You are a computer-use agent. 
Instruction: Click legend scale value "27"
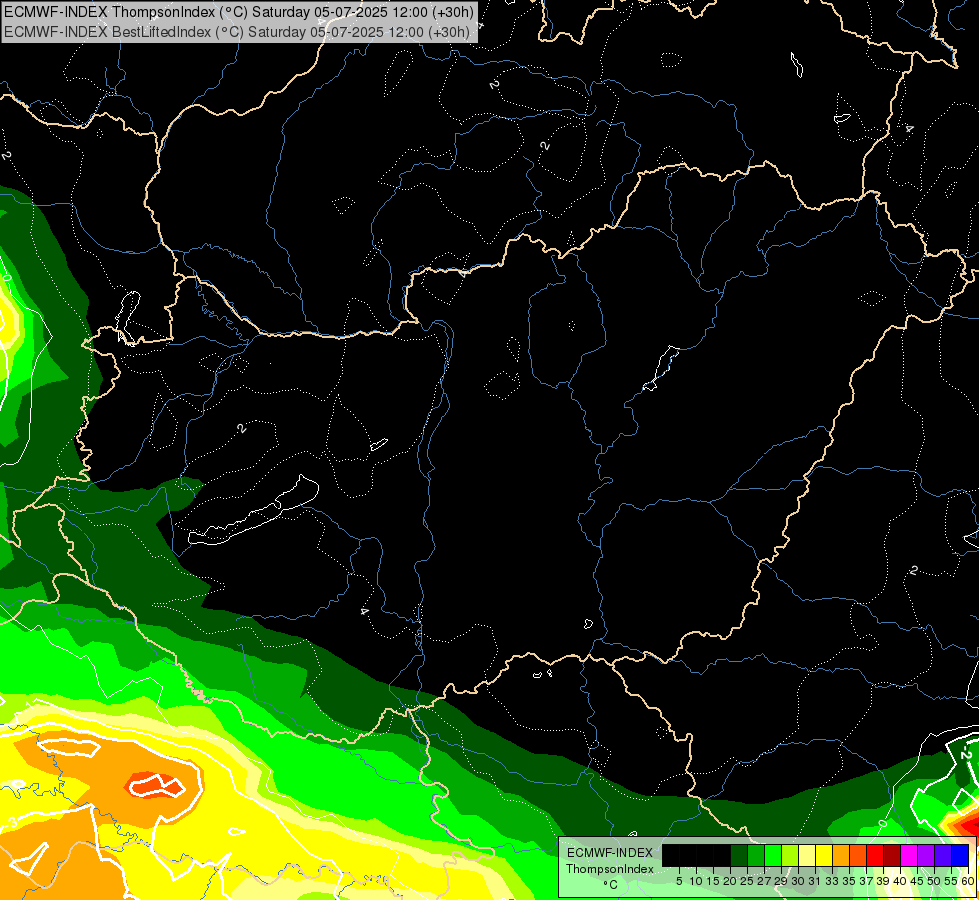pyautogui.click(x=764, y=881)
